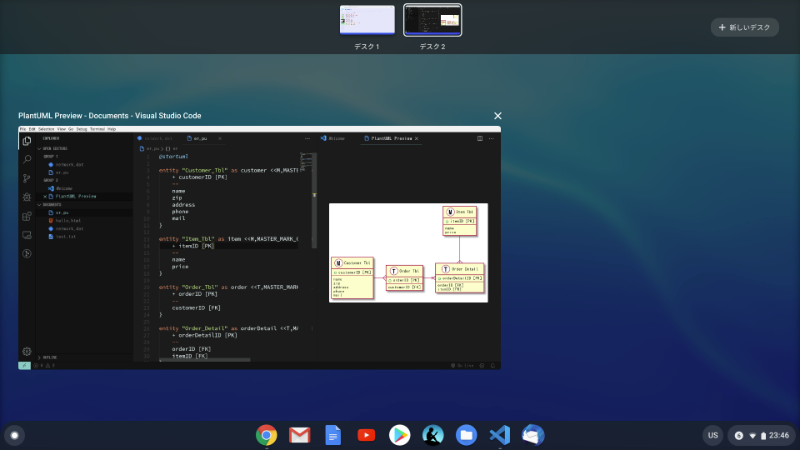The height and width of the screenshot is (450, 800).
Task: Launch YouTube from the shelf
Action: [366, 435]
